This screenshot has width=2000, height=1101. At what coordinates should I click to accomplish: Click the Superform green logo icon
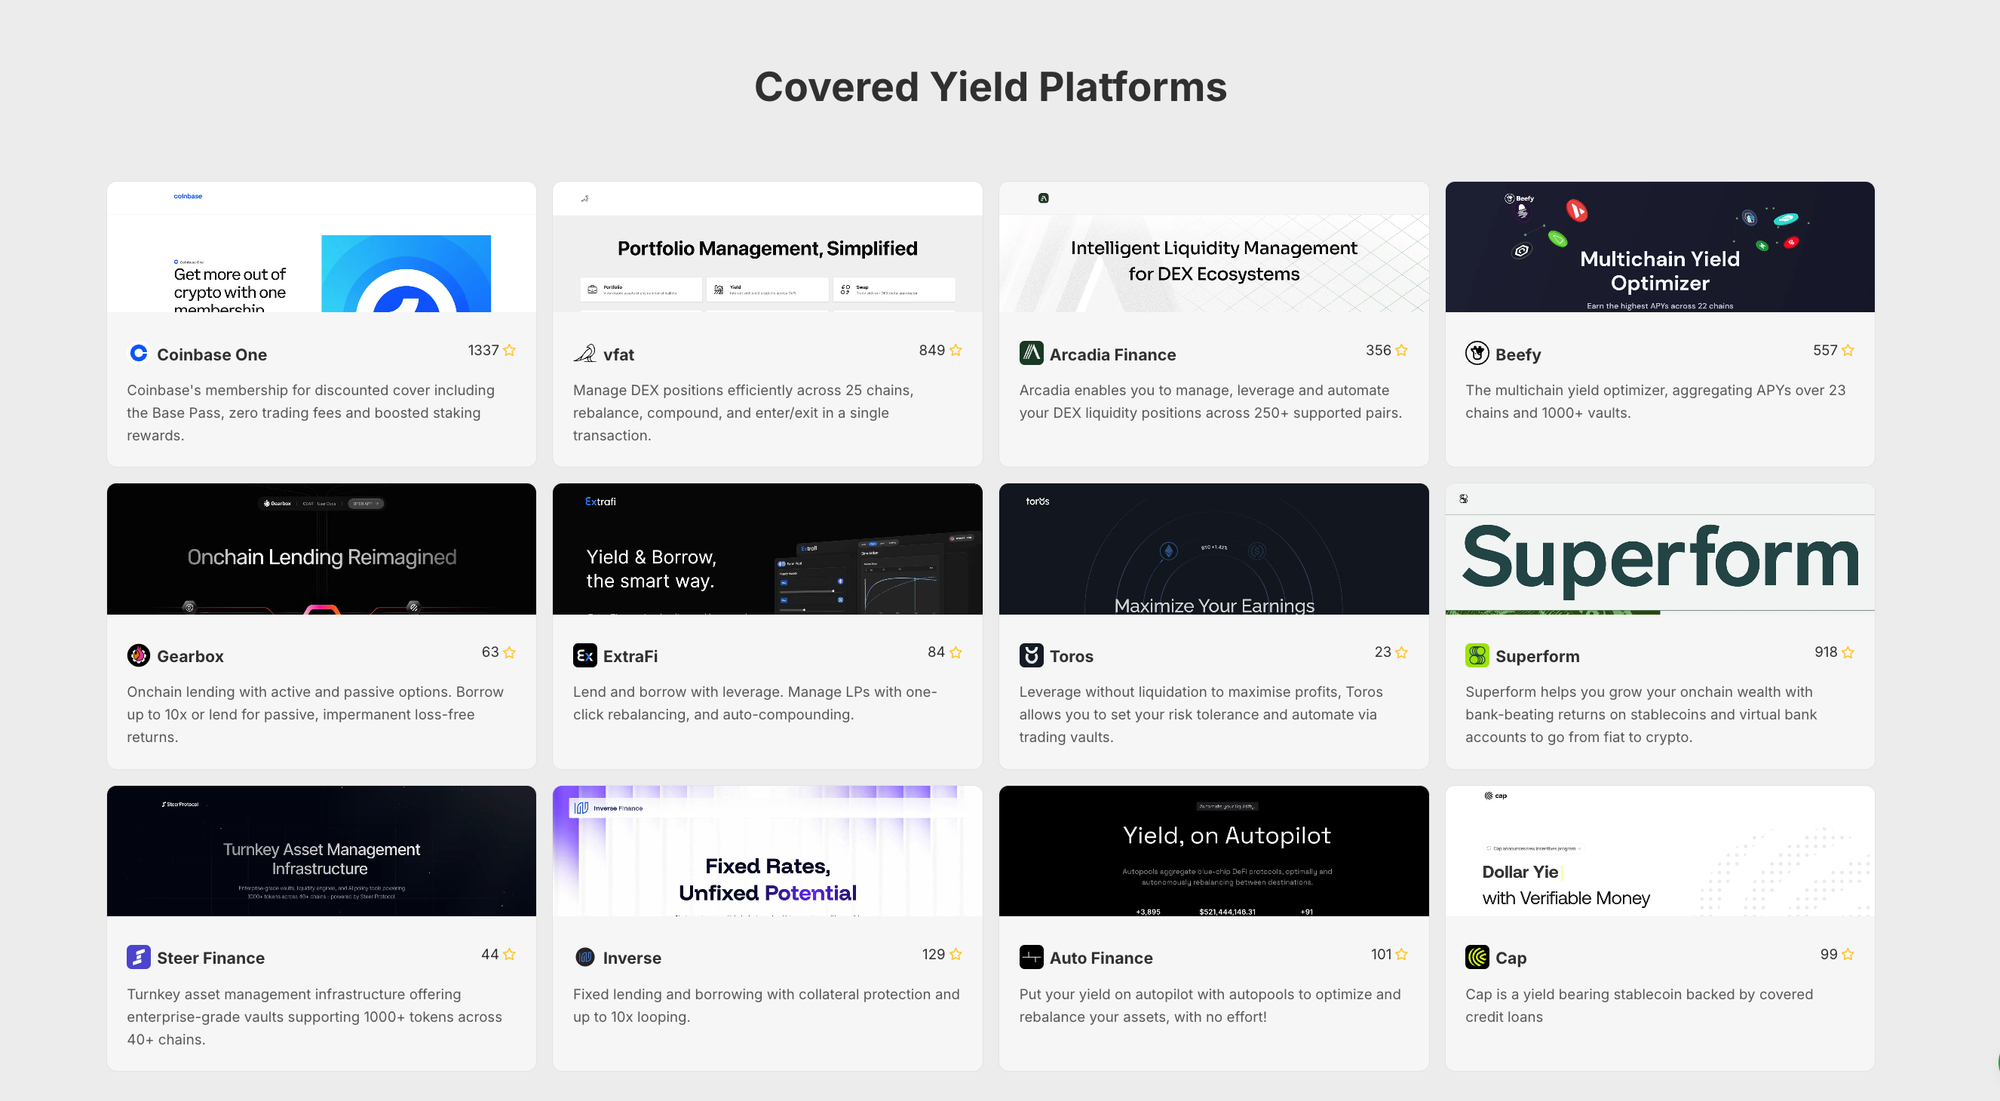point(1477,655)
